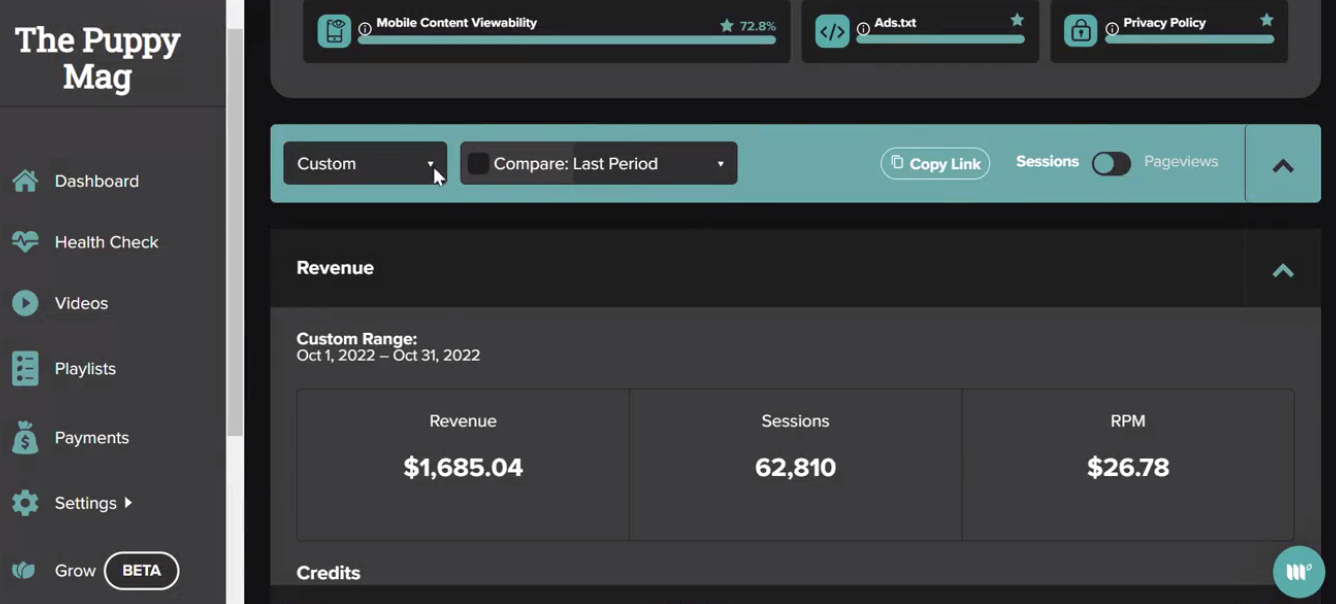
Task: Expand the Settings submenu arrow
Action: pos(128,503)
